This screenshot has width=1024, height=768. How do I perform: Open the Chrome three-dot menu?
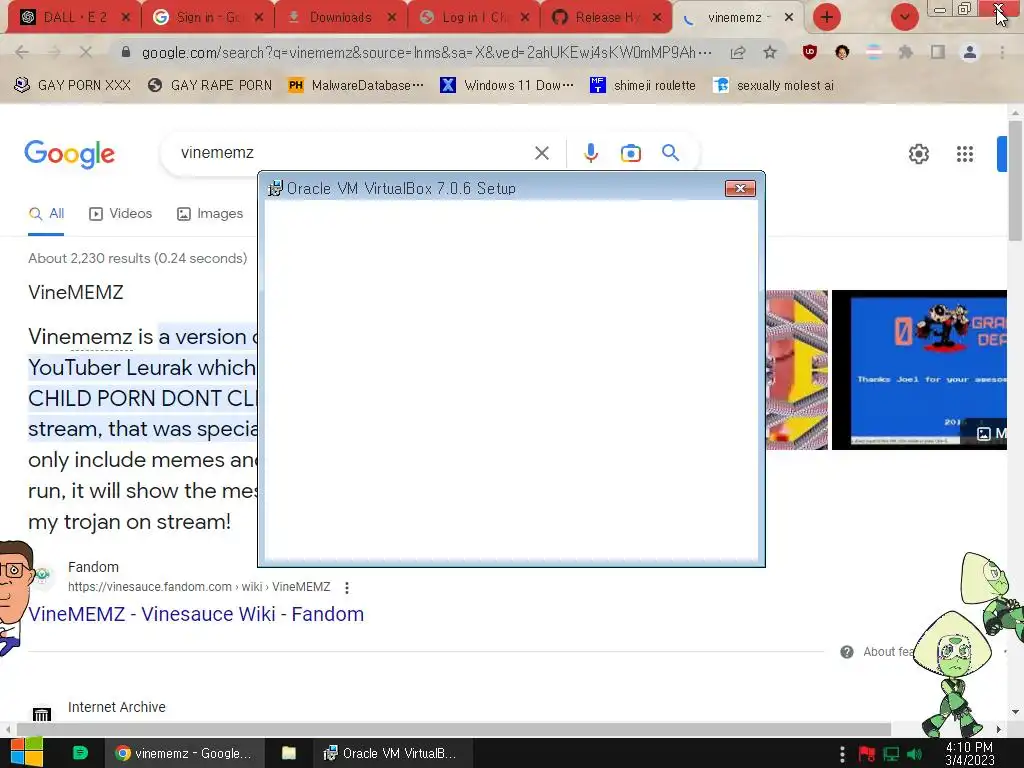click(1002, 52)
